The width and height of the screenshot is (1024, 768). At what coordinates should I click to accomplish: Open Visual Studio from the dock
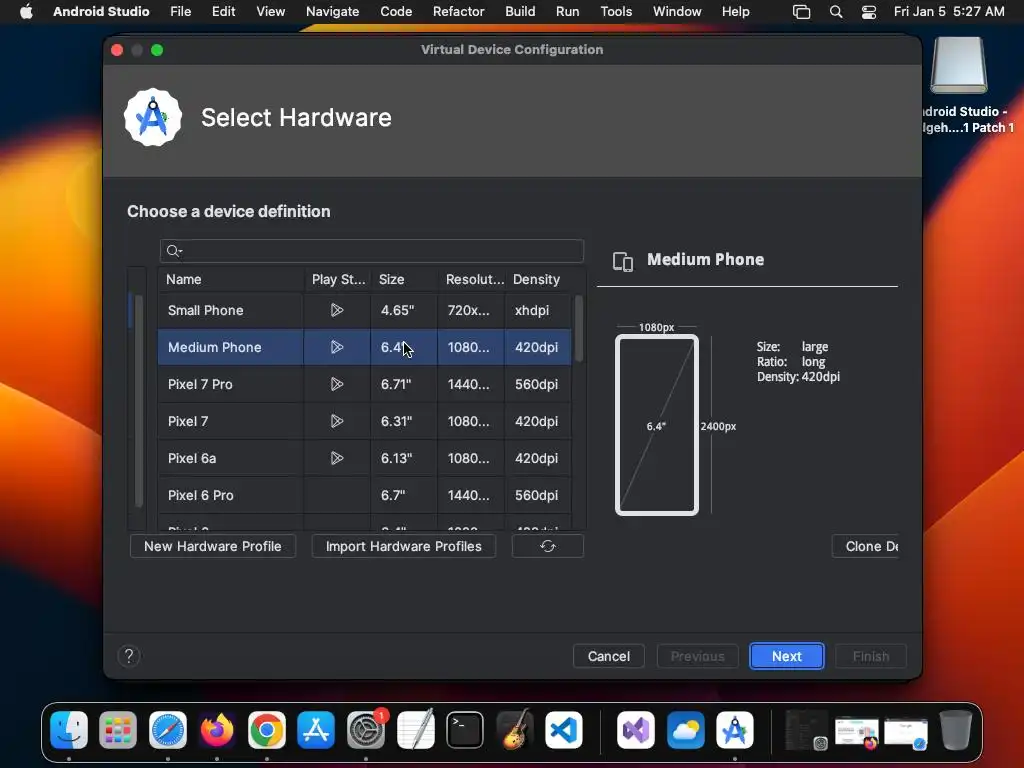[635, 729]
